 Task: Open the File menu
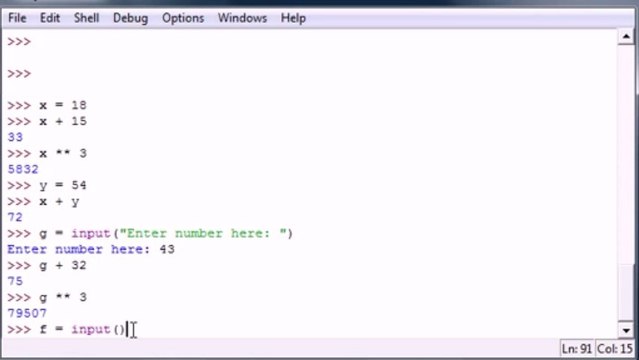tap(17, 18)
